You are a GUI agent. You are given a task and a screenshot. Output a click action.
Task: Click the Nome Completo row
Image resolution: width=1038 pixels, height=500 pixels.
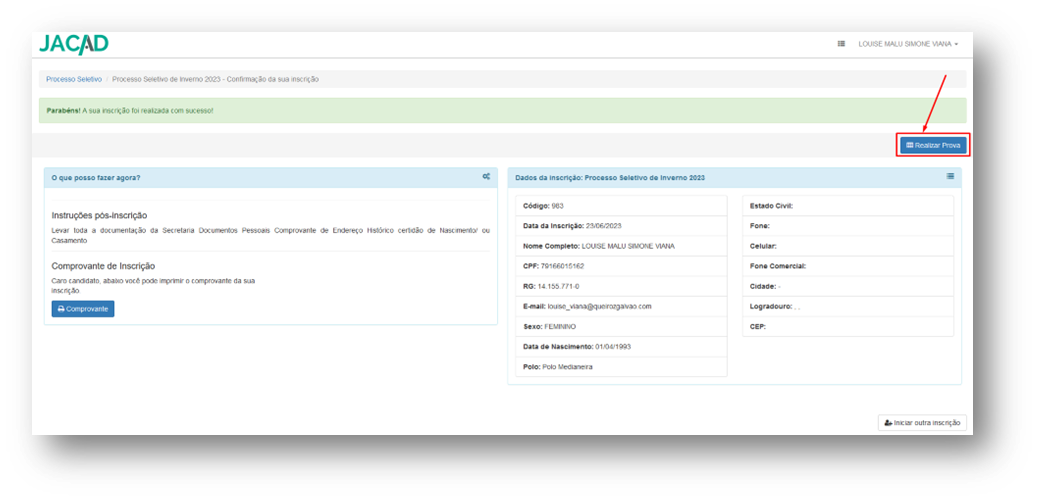(x=620, y=246)
